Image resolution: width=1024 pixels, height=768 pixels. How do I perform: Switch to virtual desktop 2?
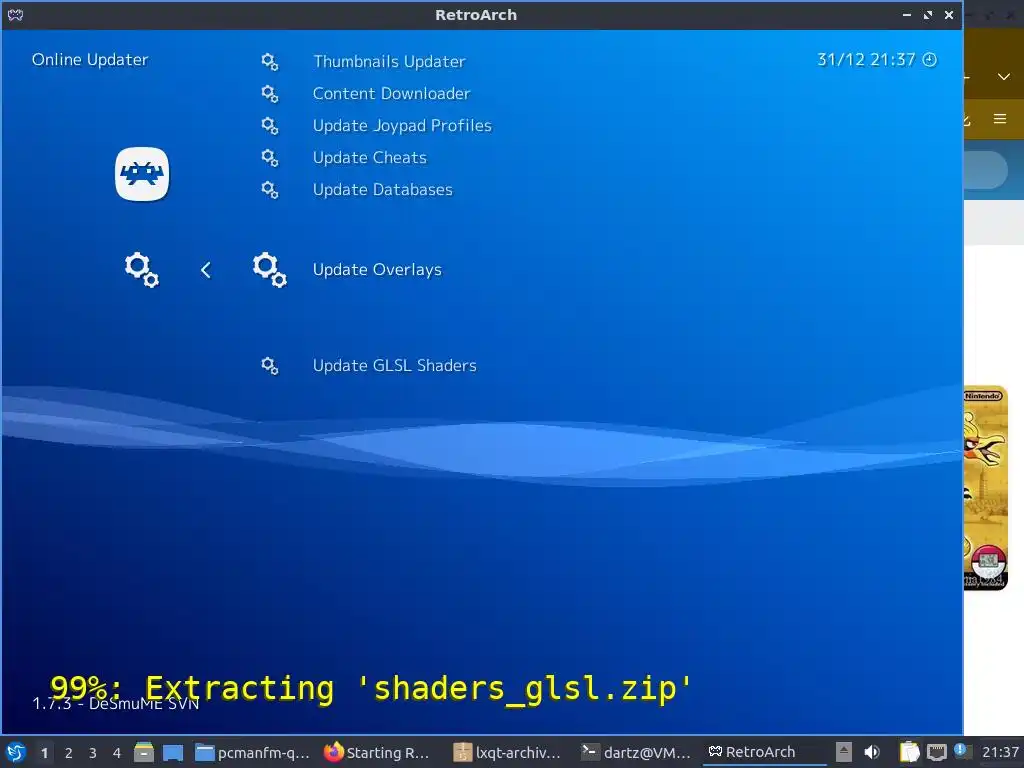(69, 753)
